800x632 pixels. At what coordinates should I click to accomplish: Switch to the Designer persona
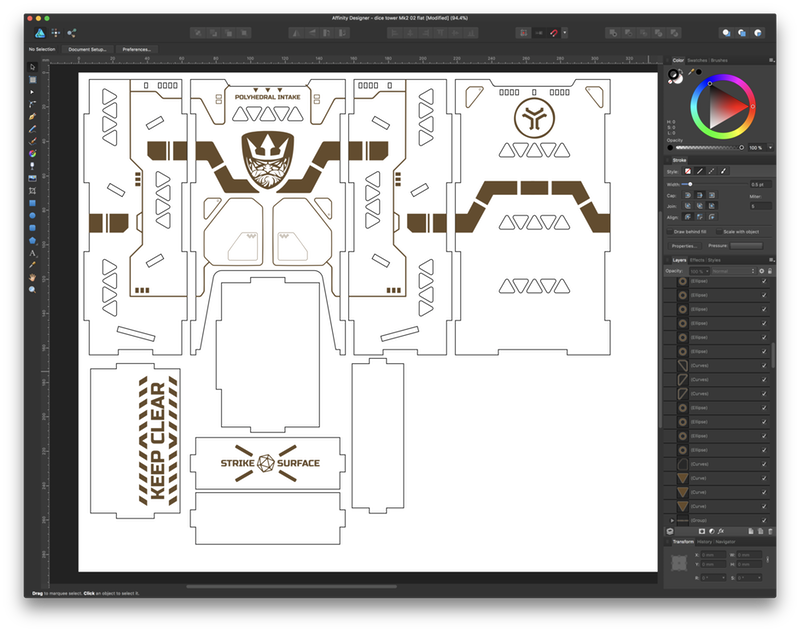point(40,33)
